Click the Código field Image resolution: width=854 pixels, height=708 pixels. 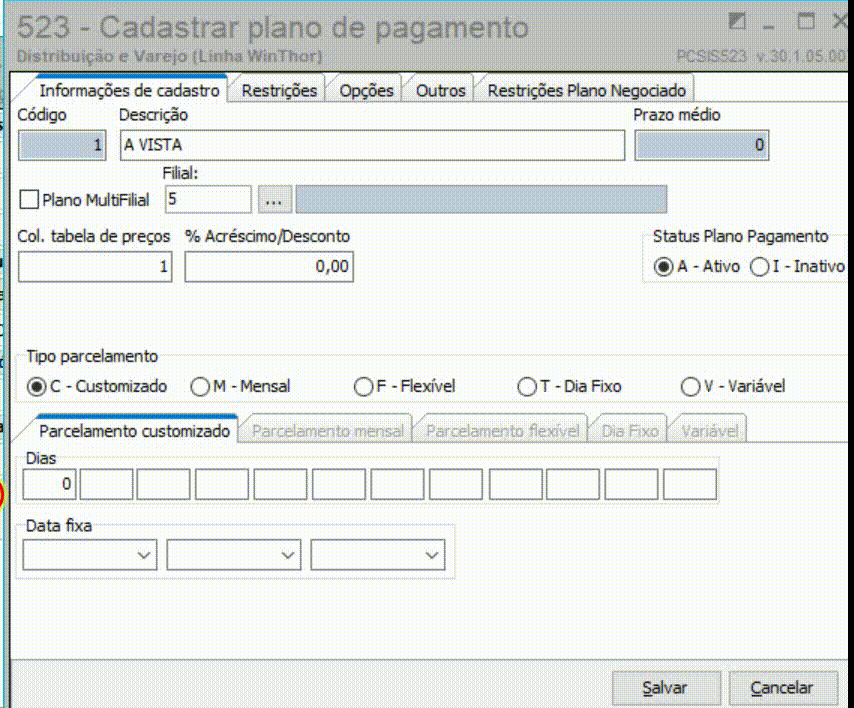tap(62, 145)
